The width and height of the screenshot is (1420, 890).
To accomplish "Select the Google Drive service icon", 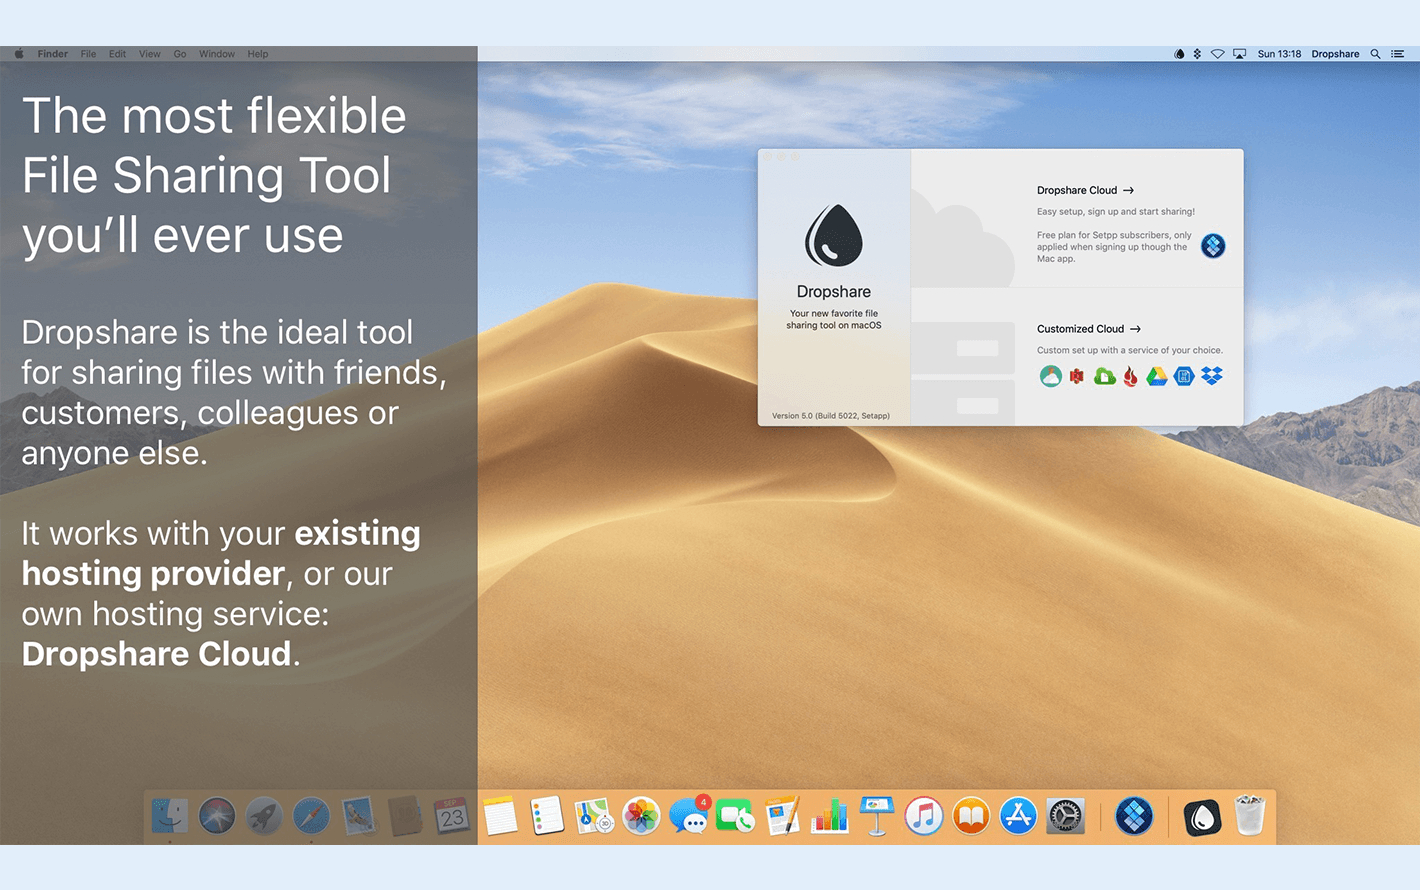I will pos(1157,377).
